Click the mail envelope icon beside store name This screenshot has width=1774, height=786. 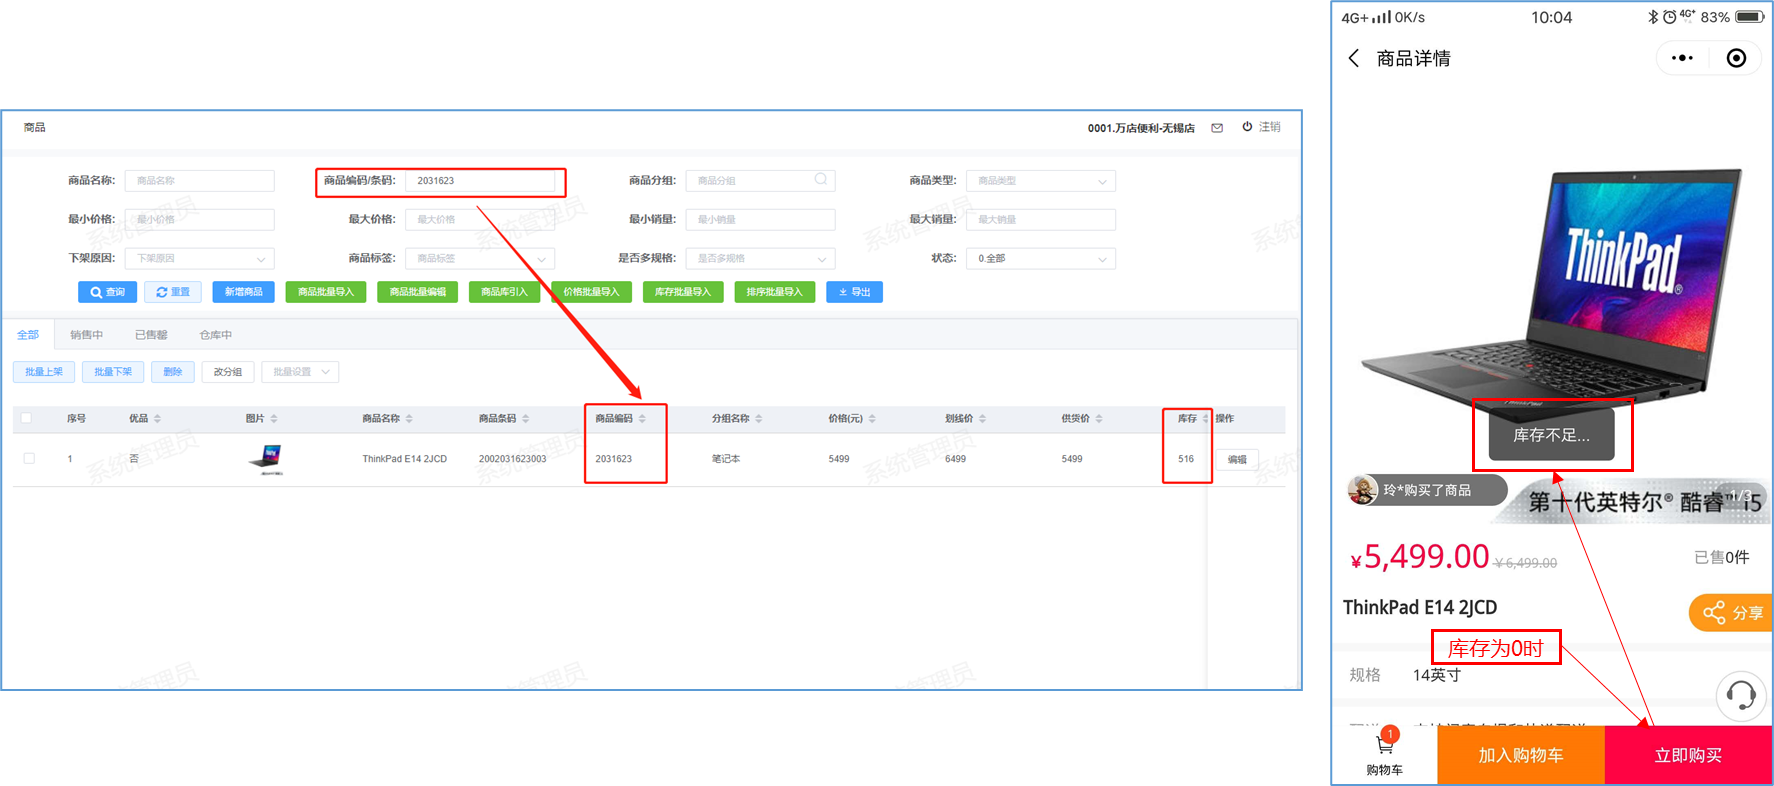click(x=1217, y=128)
